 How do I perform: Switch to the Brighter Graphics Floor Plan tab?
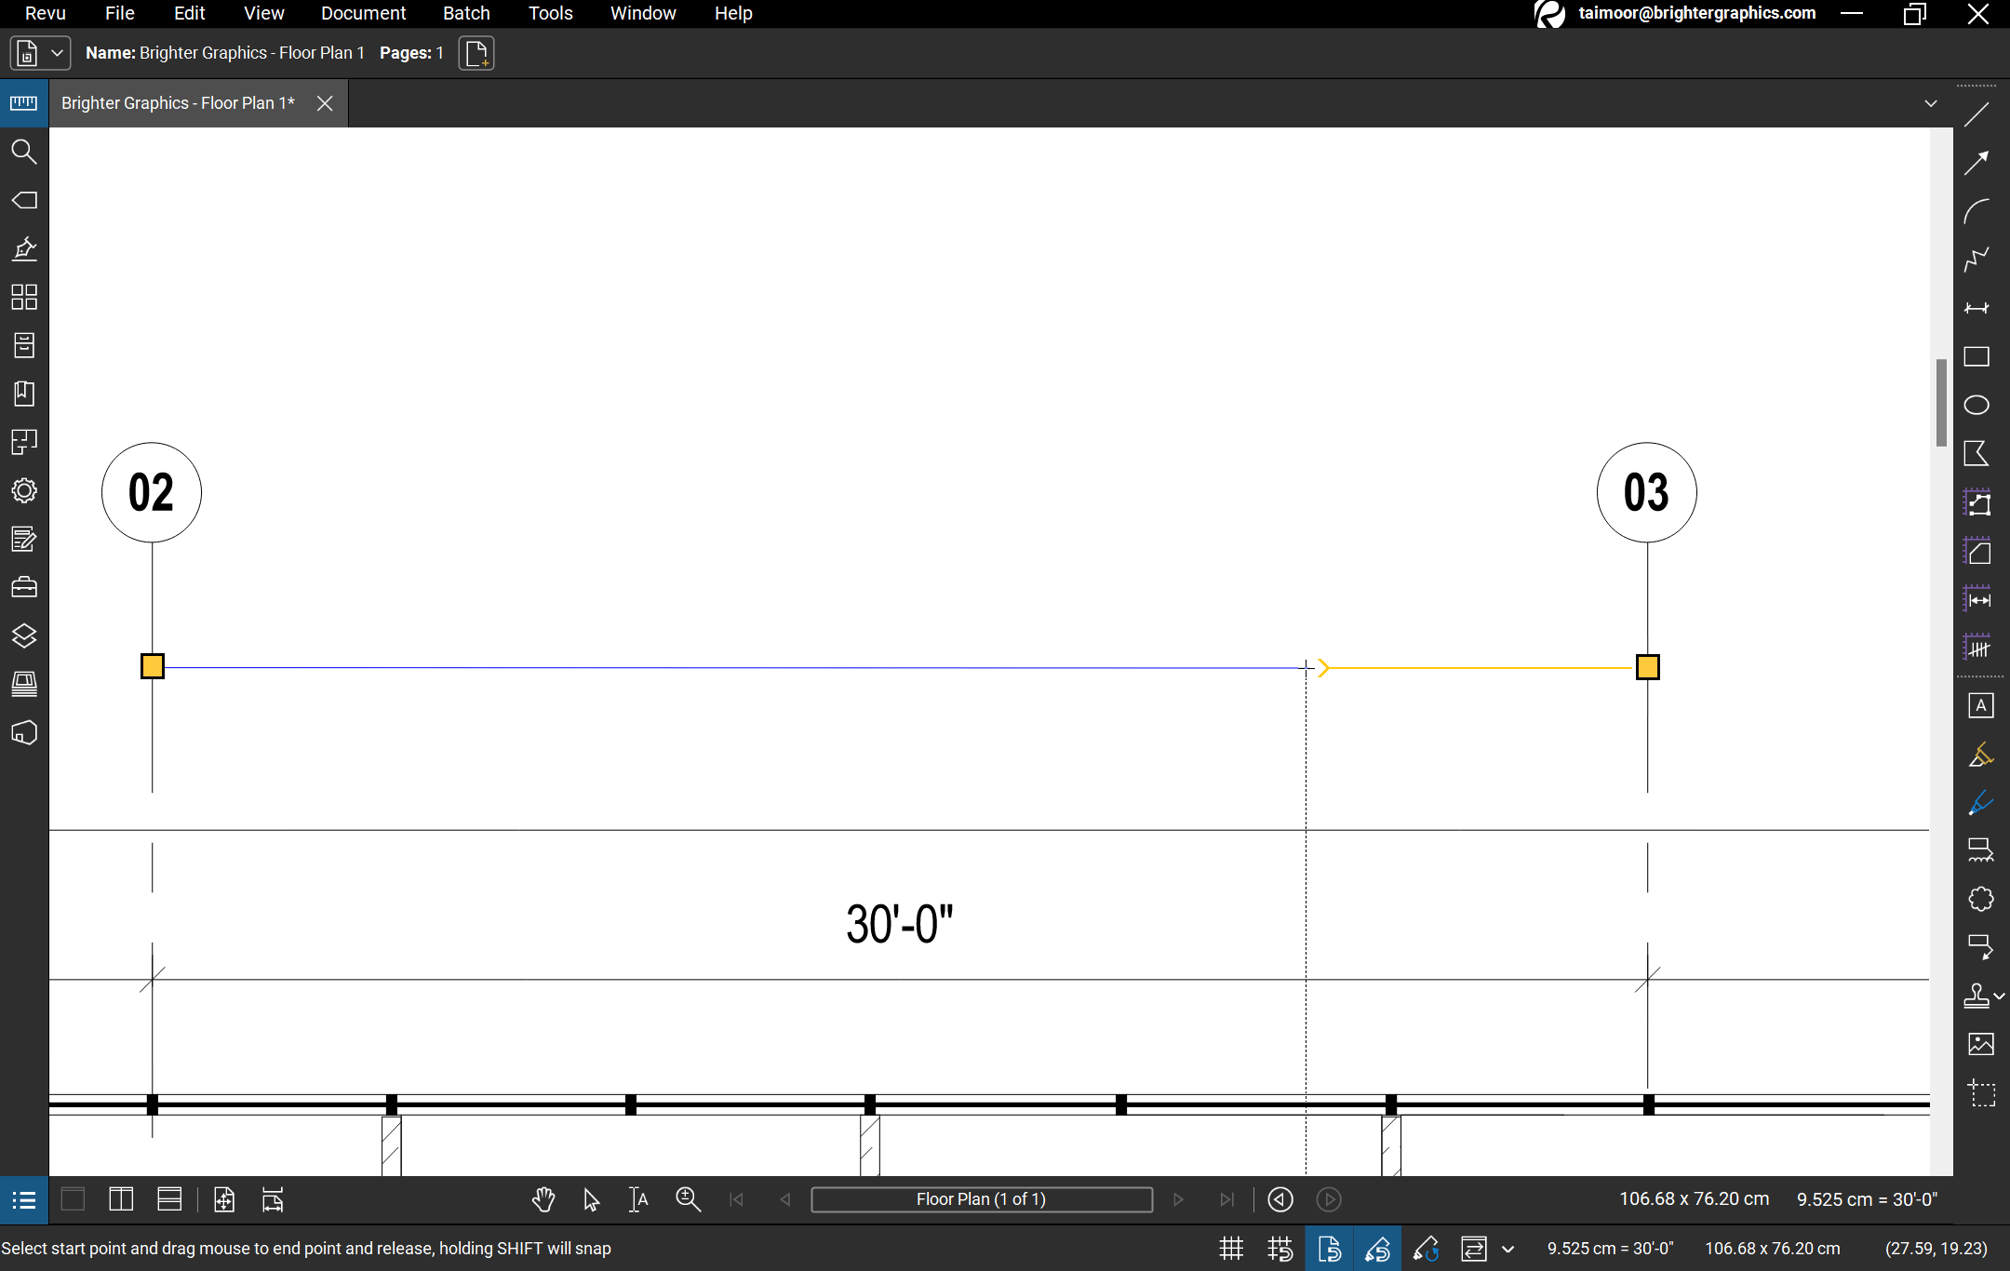pyautogui.click(x=178, y=103)
